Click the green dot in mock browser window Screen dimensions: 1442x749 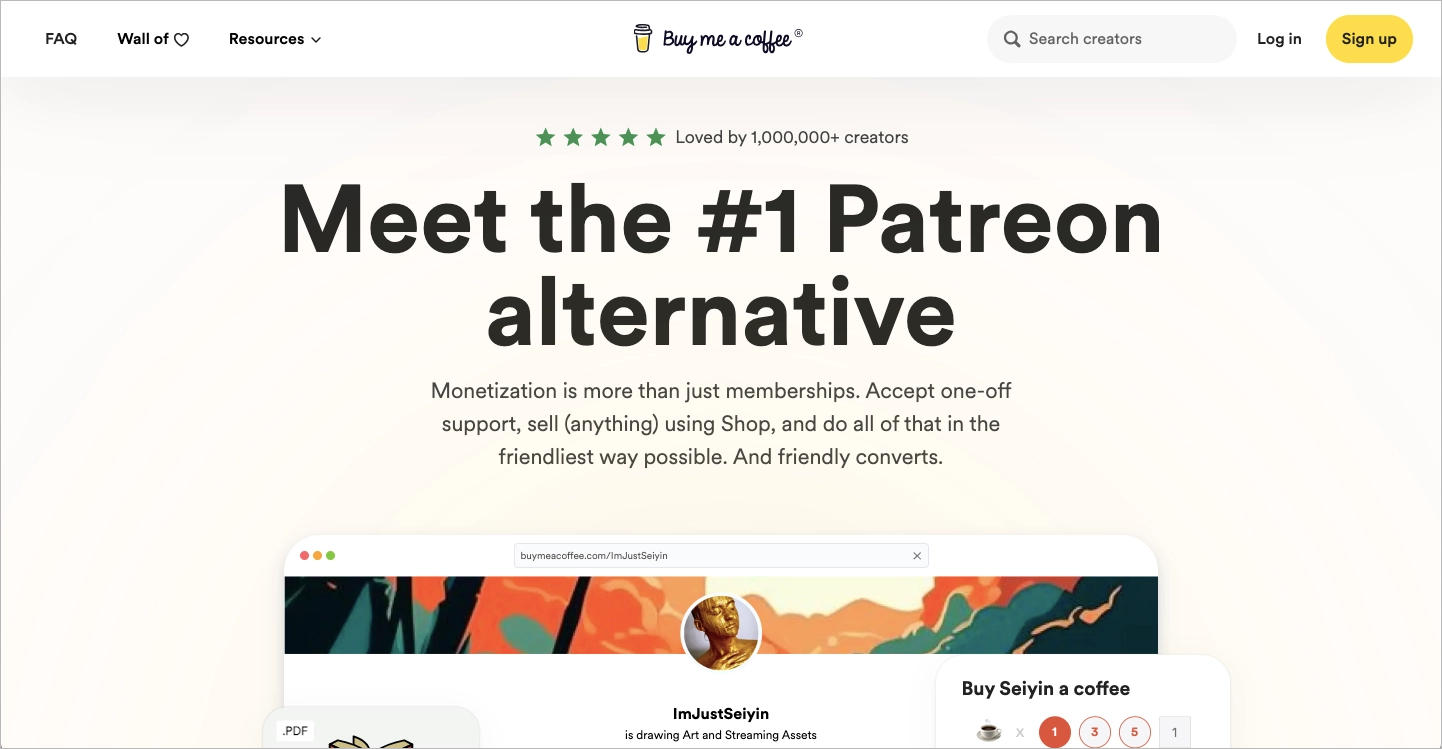(331, 555)
